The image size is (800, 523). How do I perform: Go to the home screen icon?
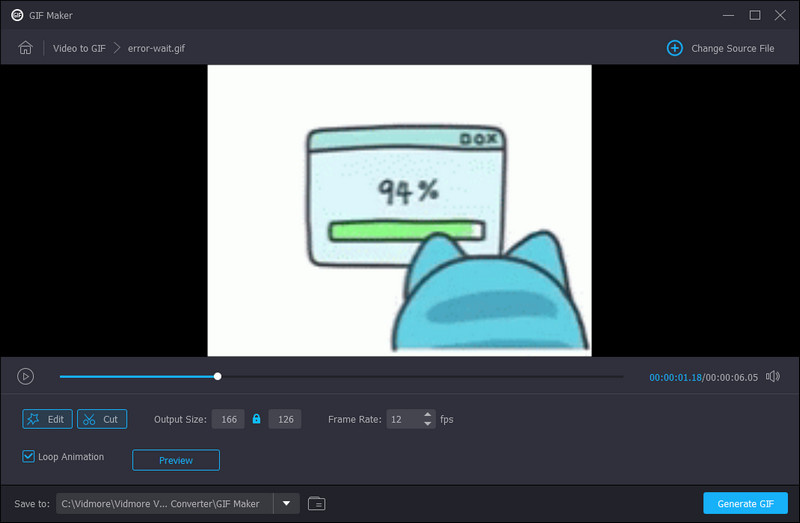pyautogui.click(x=26, y=48)
